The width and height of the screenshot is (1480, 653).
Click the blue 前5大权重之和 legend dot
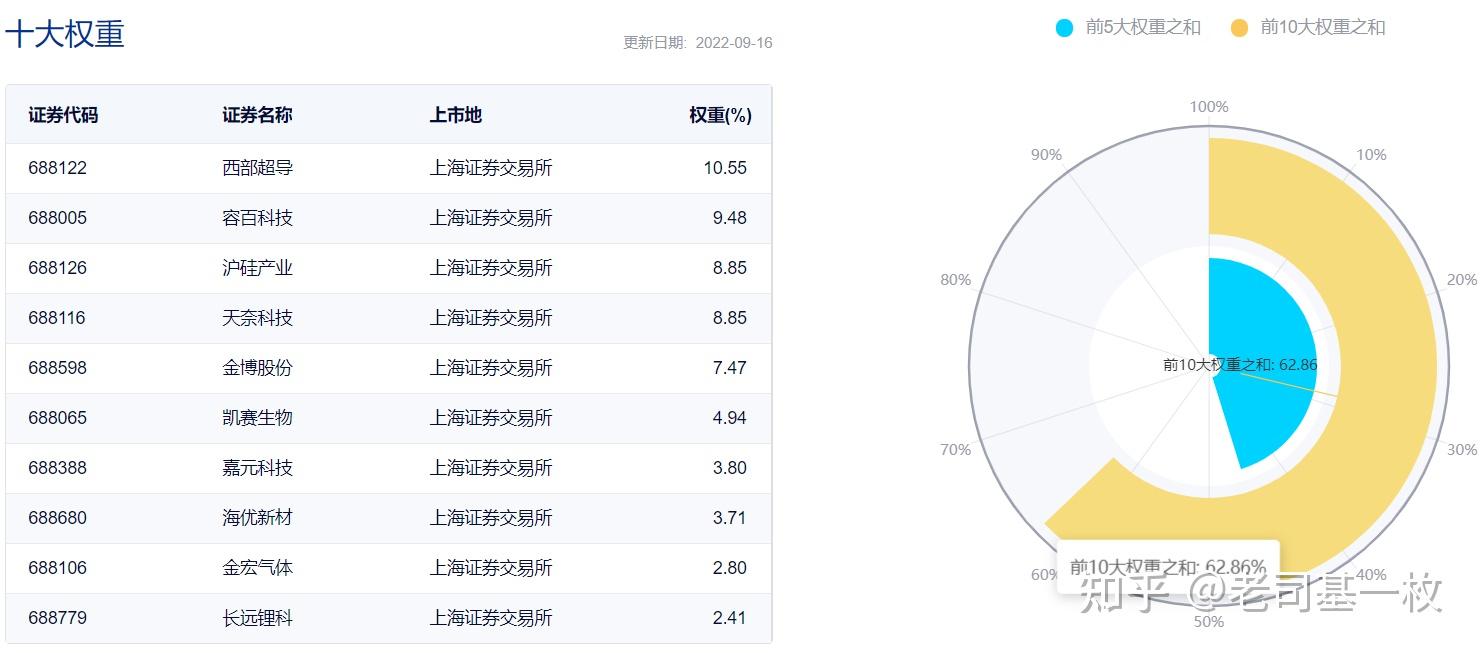point(1064,28)
